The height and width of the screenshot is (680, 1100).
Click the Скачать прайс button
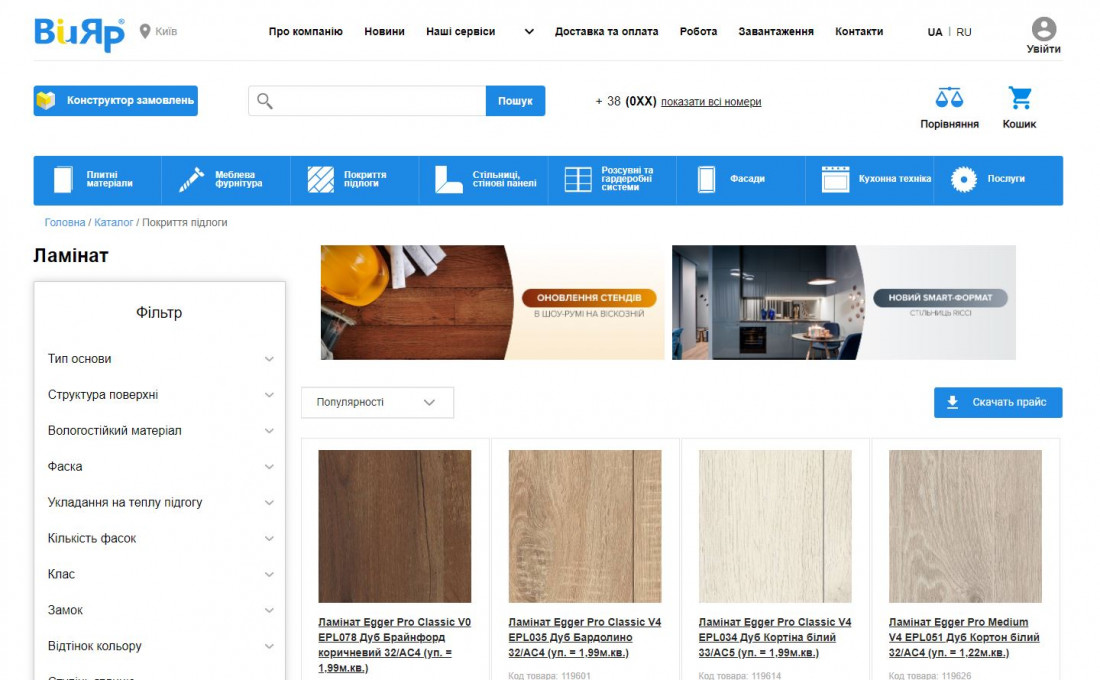(x=998, y=402)
